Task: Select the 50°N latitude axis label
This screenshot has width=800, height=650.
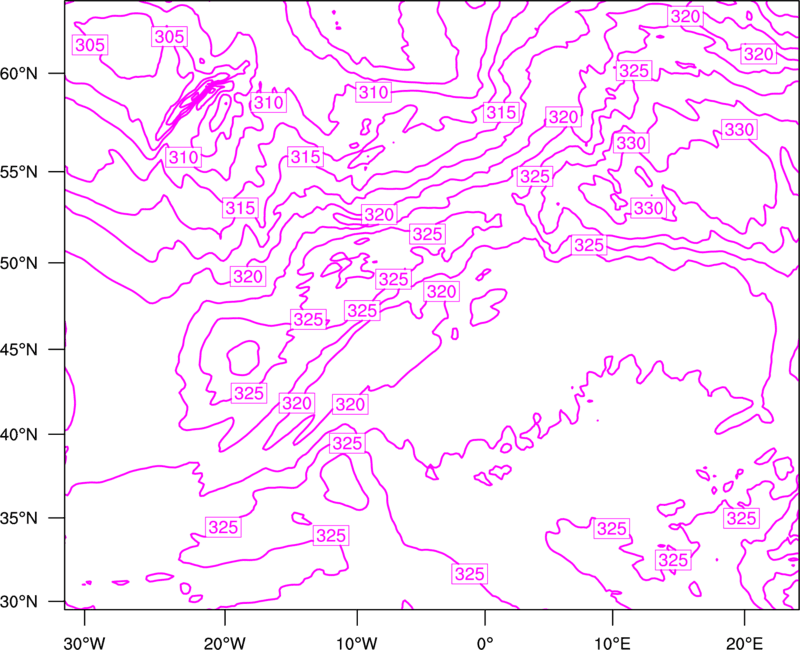Action: (x=19, y=263)
